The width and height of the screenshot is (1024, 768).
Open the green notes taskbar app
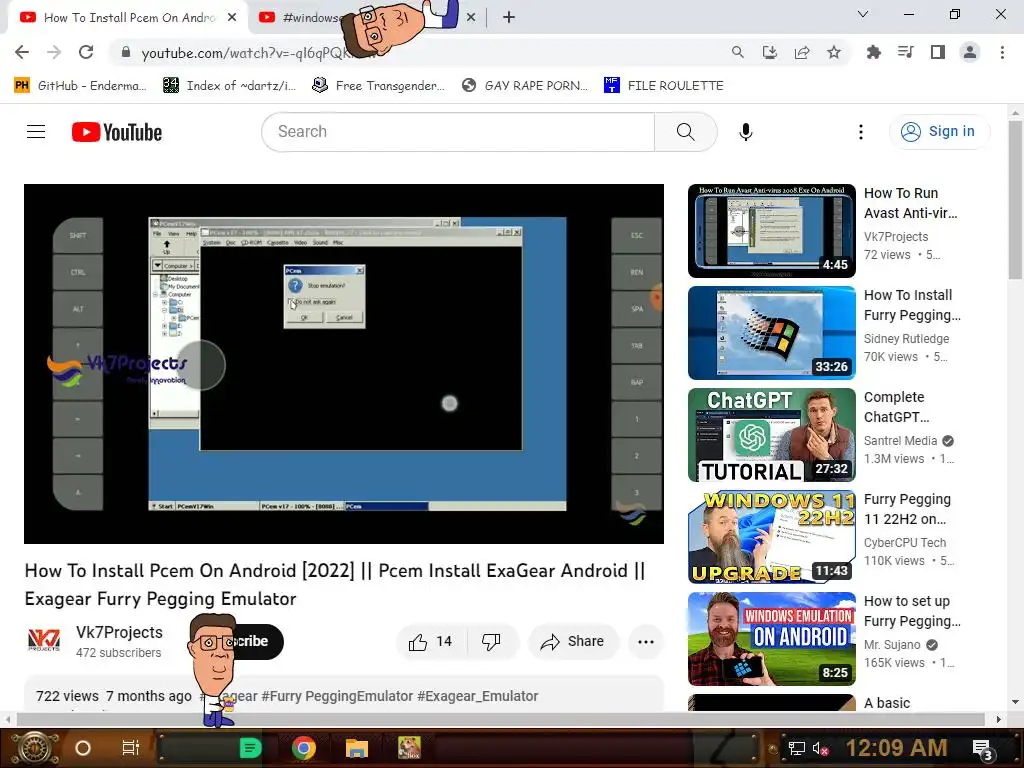[250, 748]
